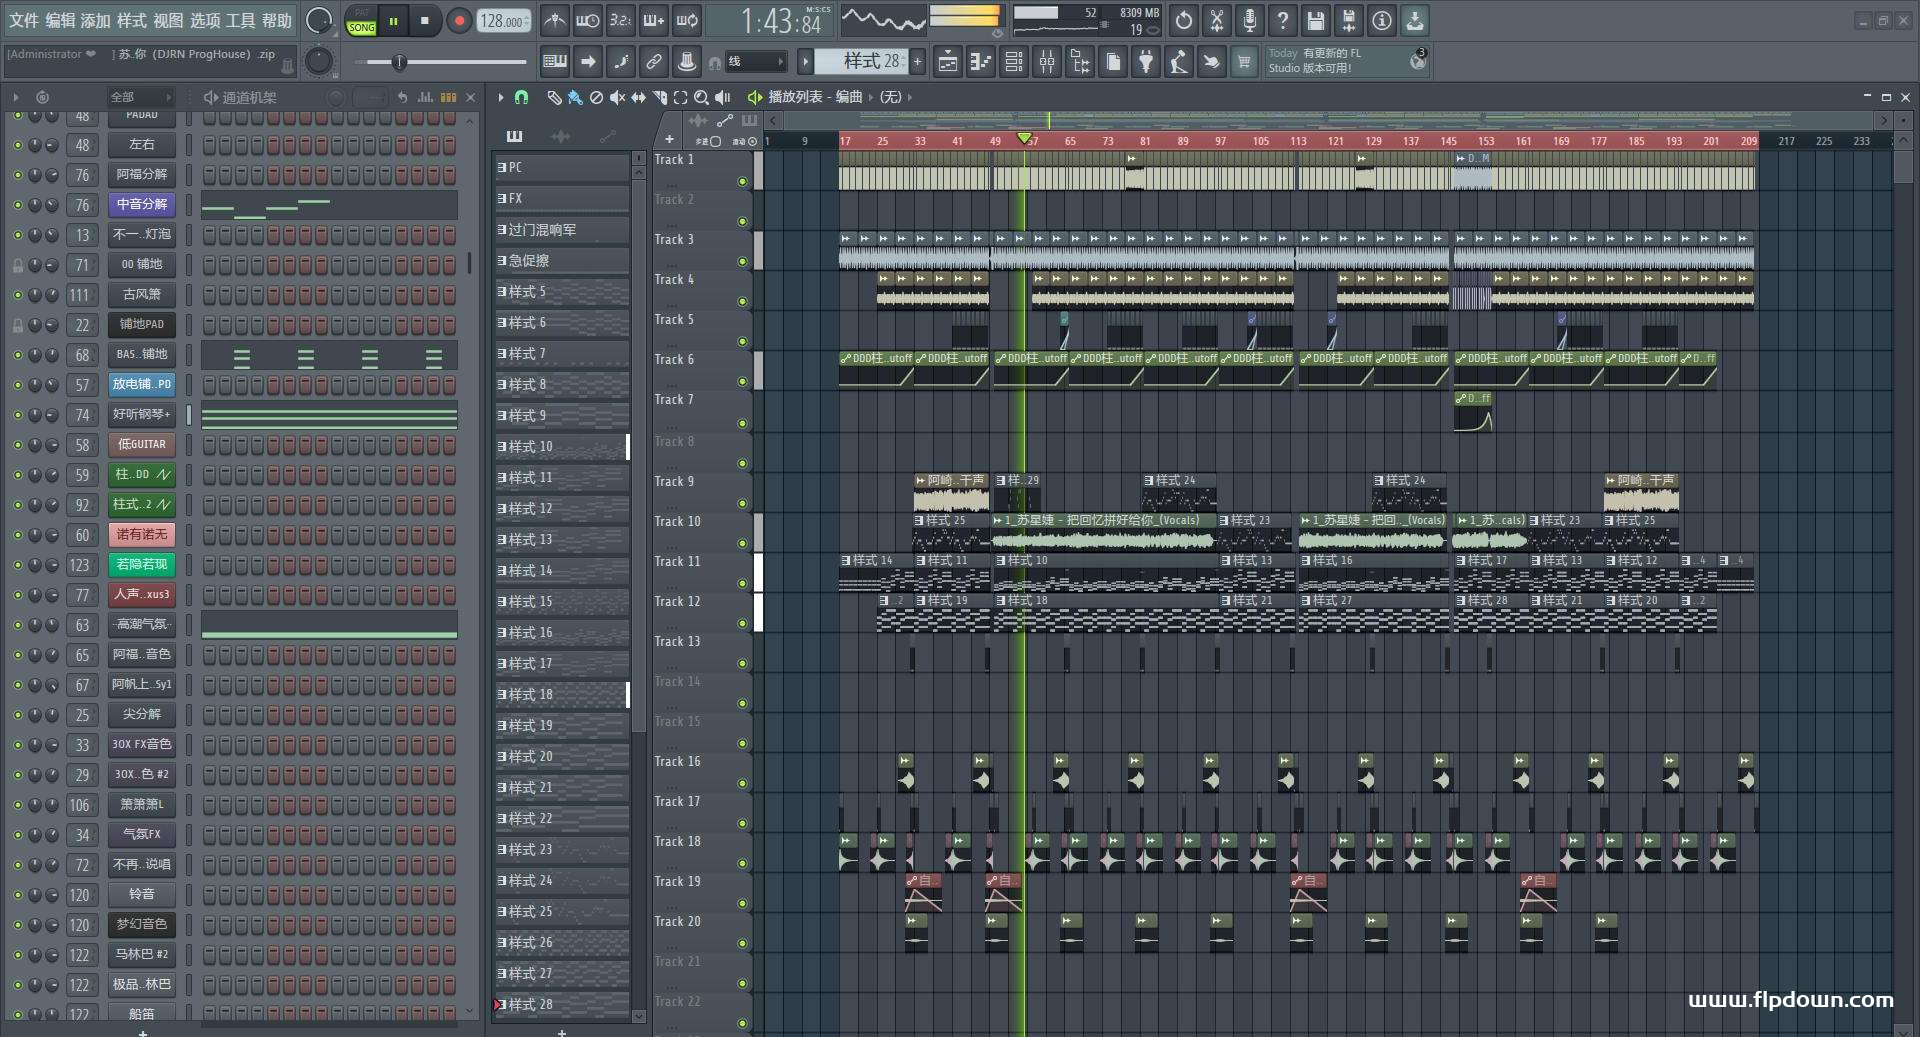Click the microphone recording icon

(x=1250, y=20)
